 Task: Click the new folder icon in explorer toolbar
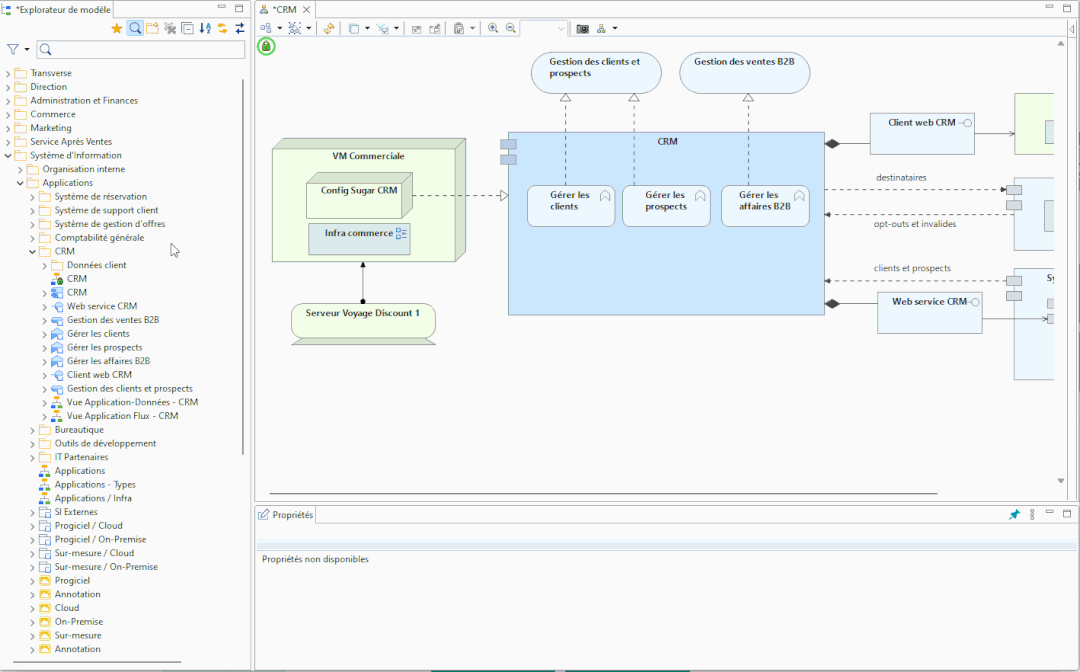pyautogui.click(x=152, y=28)
